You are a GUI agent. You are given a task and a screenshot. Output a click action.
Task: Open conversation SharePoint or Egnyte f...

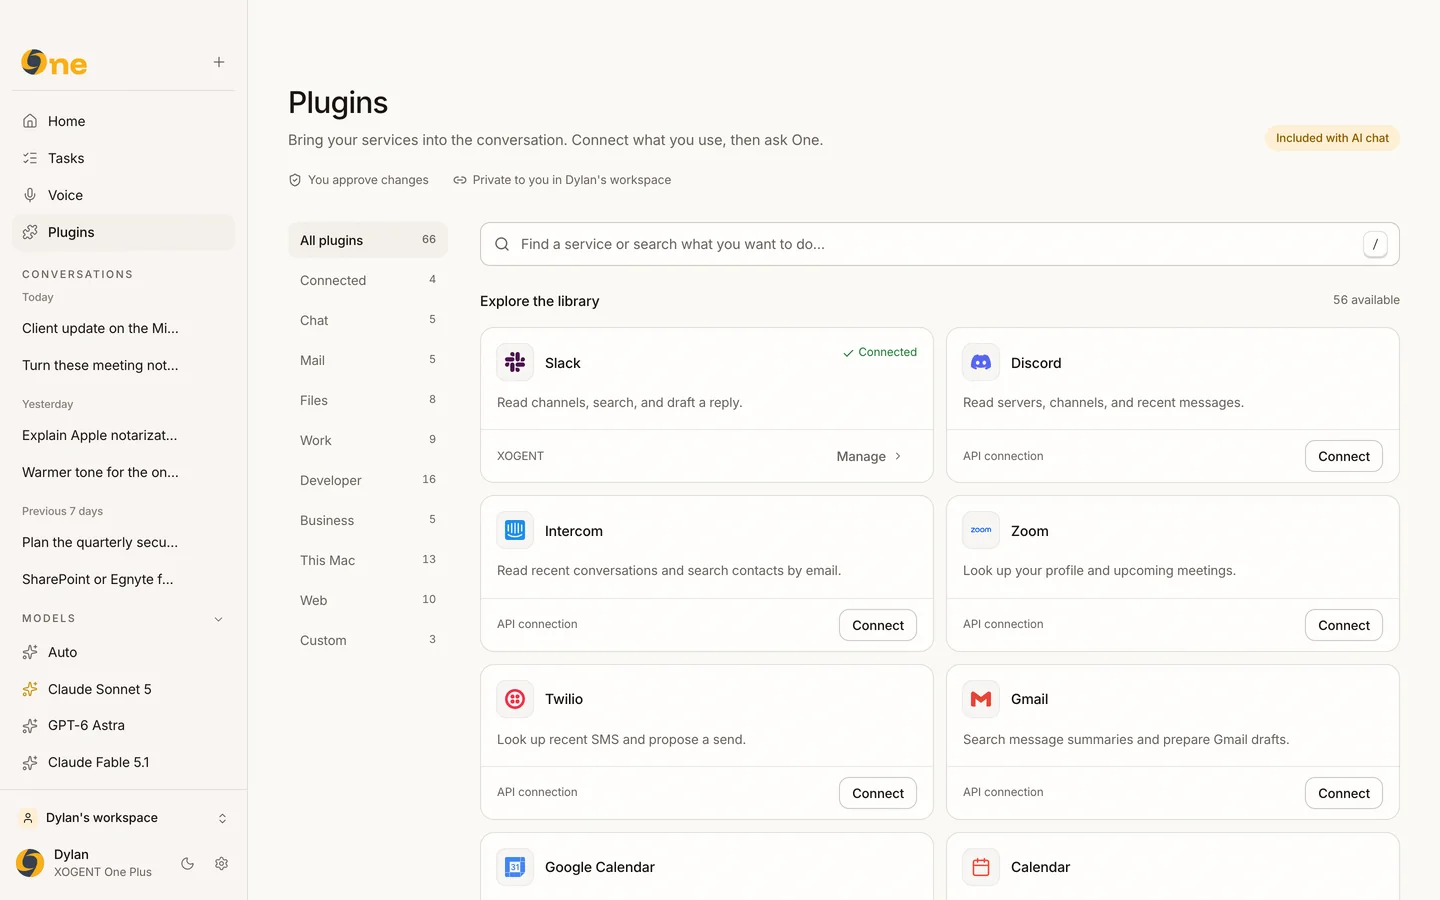[x=98, y=579]
